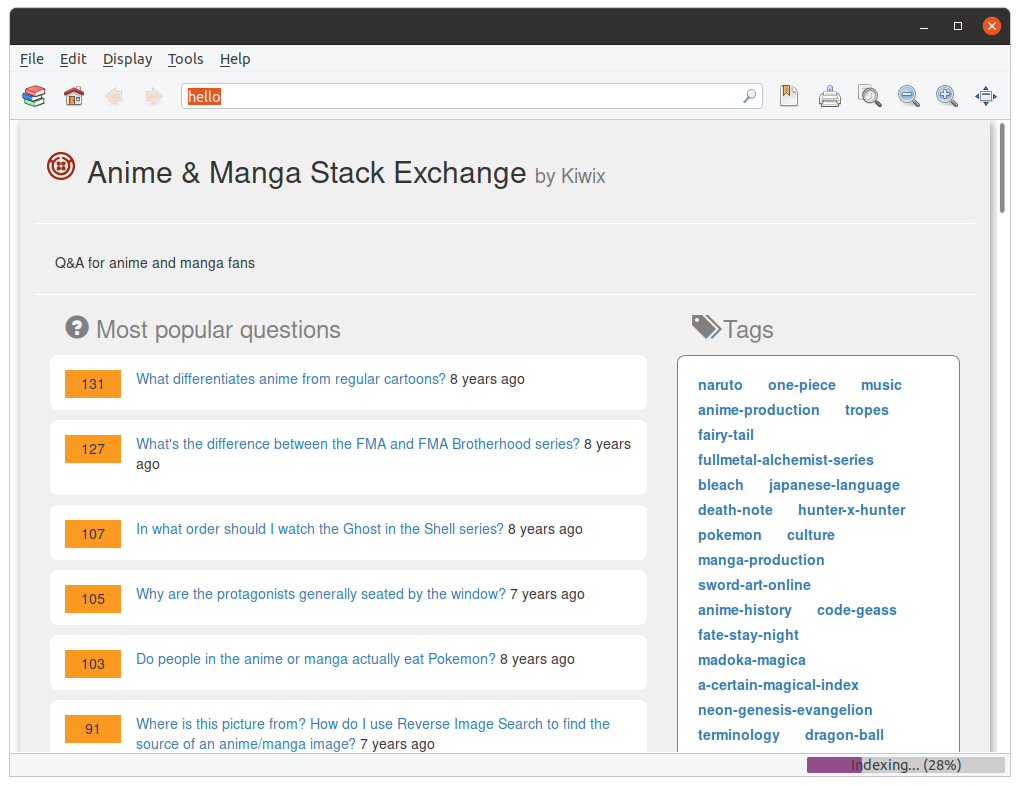Screen dimensions: 1020x786
Task: Toggle fullscreen with the arrows icon
Action: pyautogui.click(x=986, y=96)
